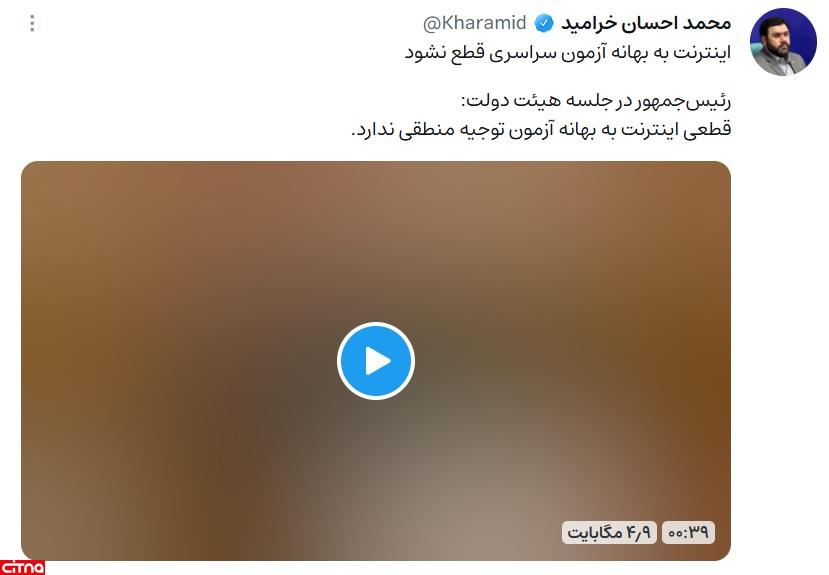The height and width of the screenshot is (575, 829).
Task: Open the محمد احسان خرامید profile name
Action: [x=646, y=23]
